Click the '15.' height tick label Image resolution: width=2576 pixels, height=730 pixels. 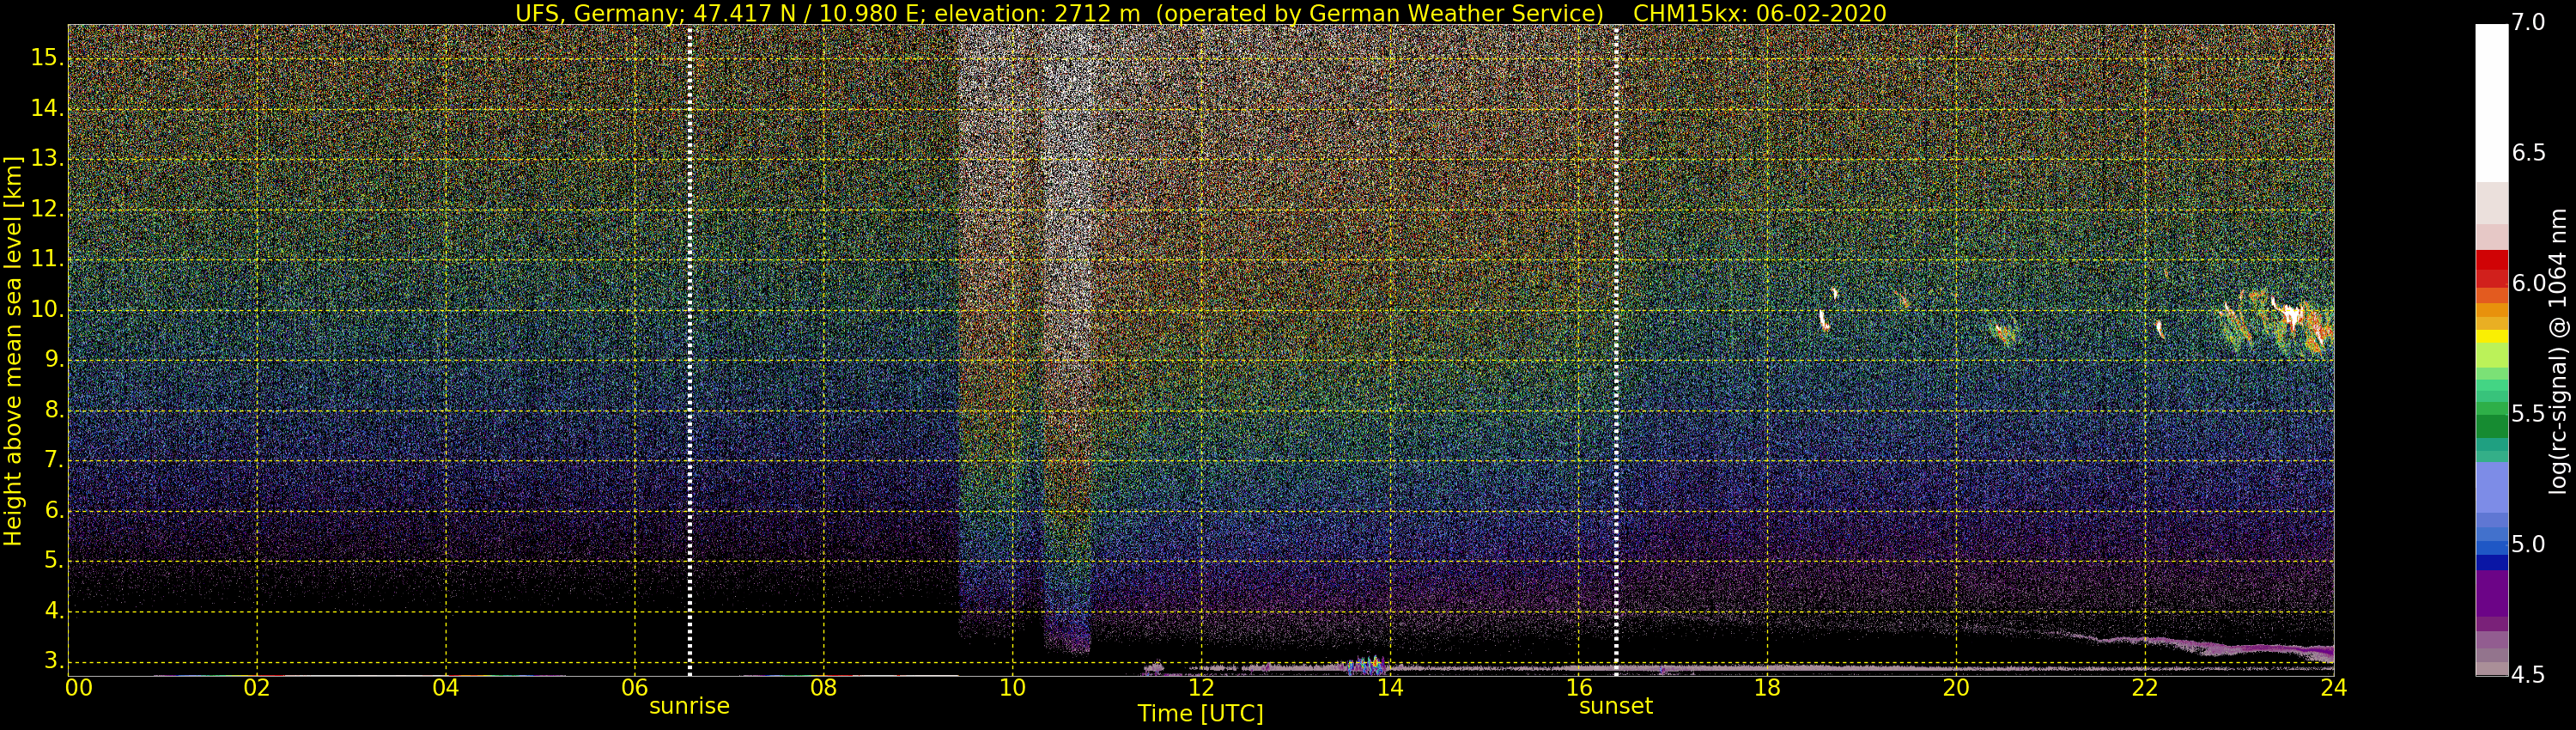pos(47,58)
